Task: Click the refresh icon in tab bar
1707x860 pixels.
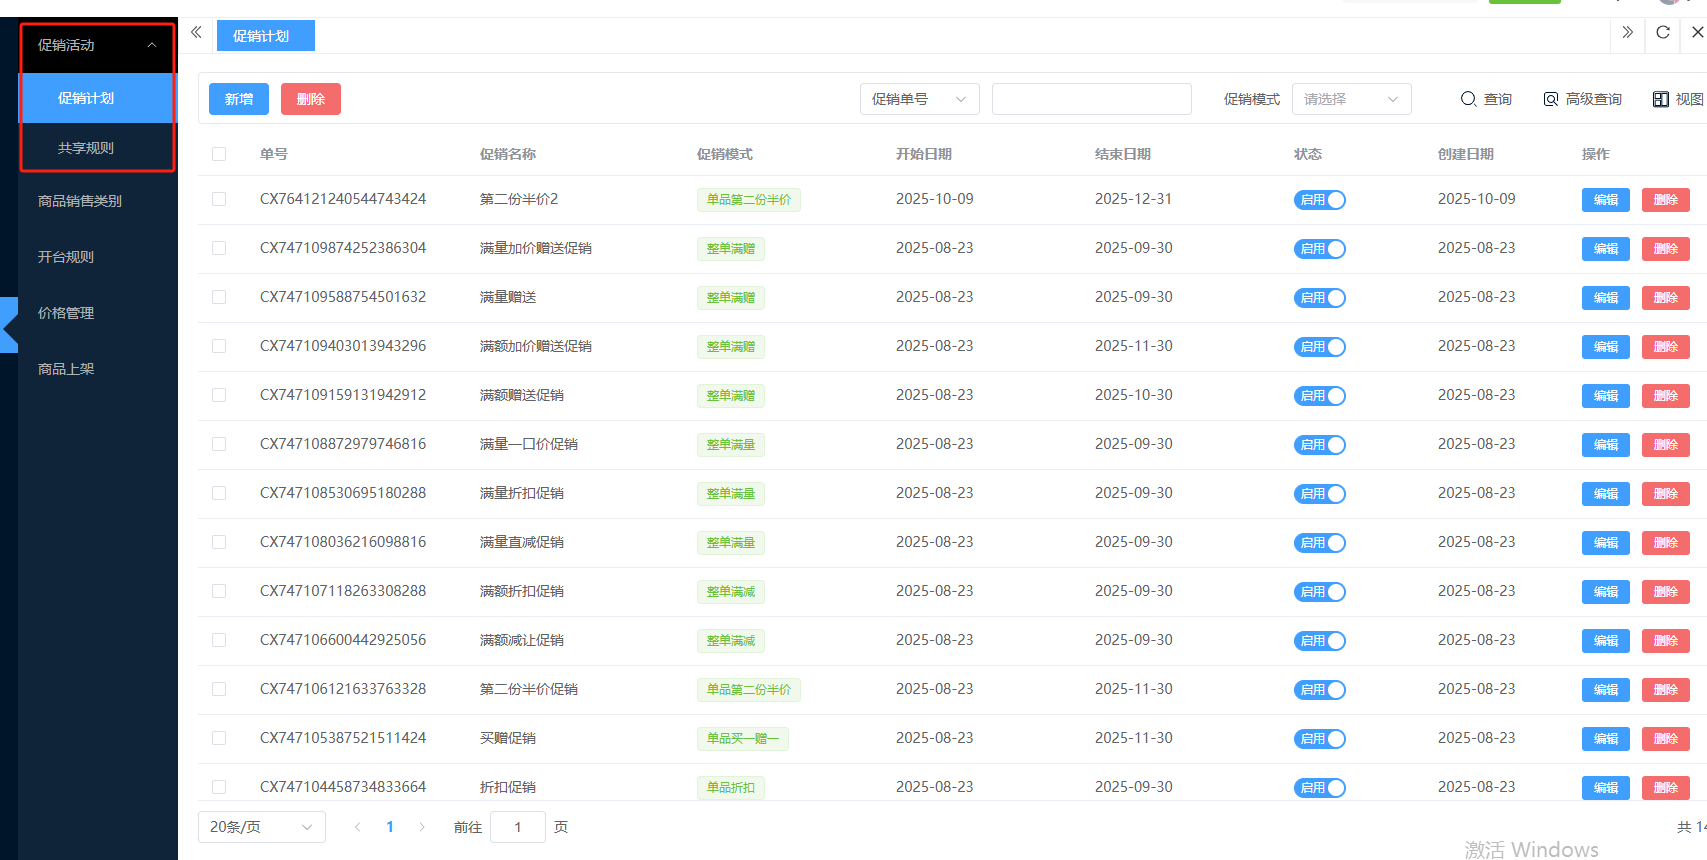Action: [x=1662, y=32]
